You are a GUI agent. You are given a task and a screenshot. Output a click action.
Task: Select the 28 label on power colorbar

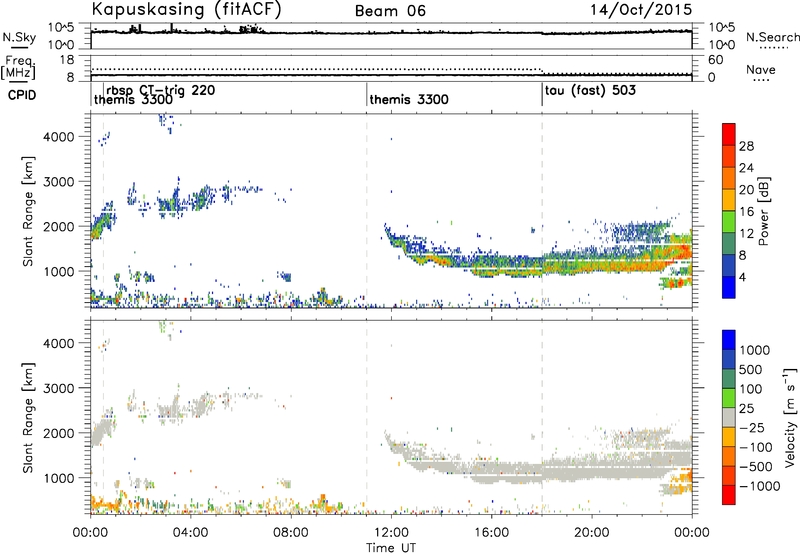pos(746,146)
